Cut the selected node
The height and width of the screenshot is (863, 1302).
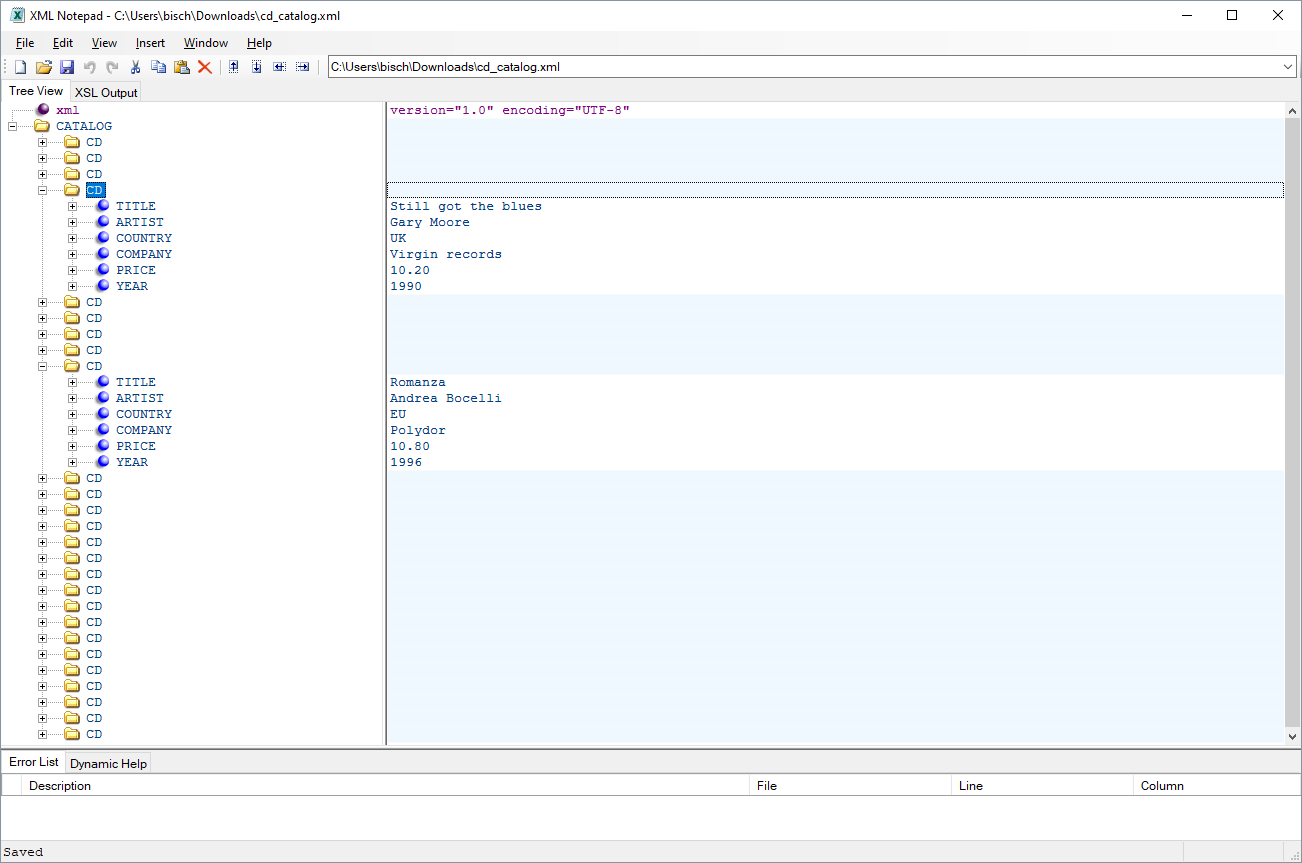click(x=135, y=66)
